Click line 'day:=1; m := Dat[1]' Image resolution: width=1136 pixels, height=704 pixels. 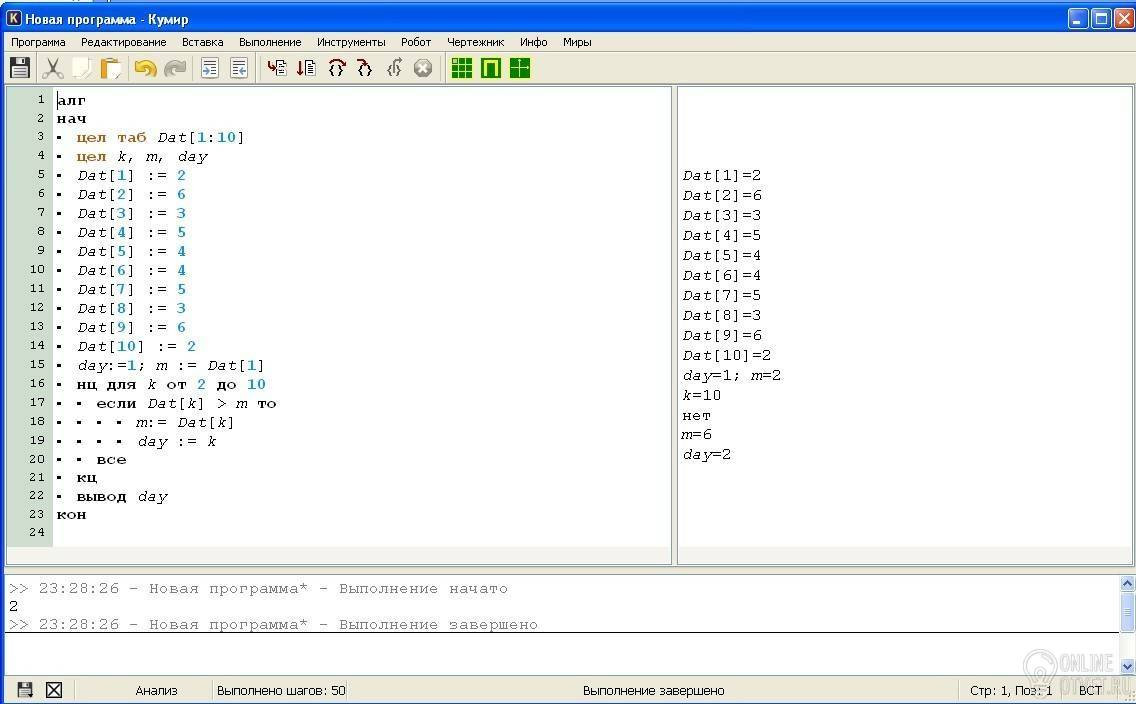click(171, 365)
